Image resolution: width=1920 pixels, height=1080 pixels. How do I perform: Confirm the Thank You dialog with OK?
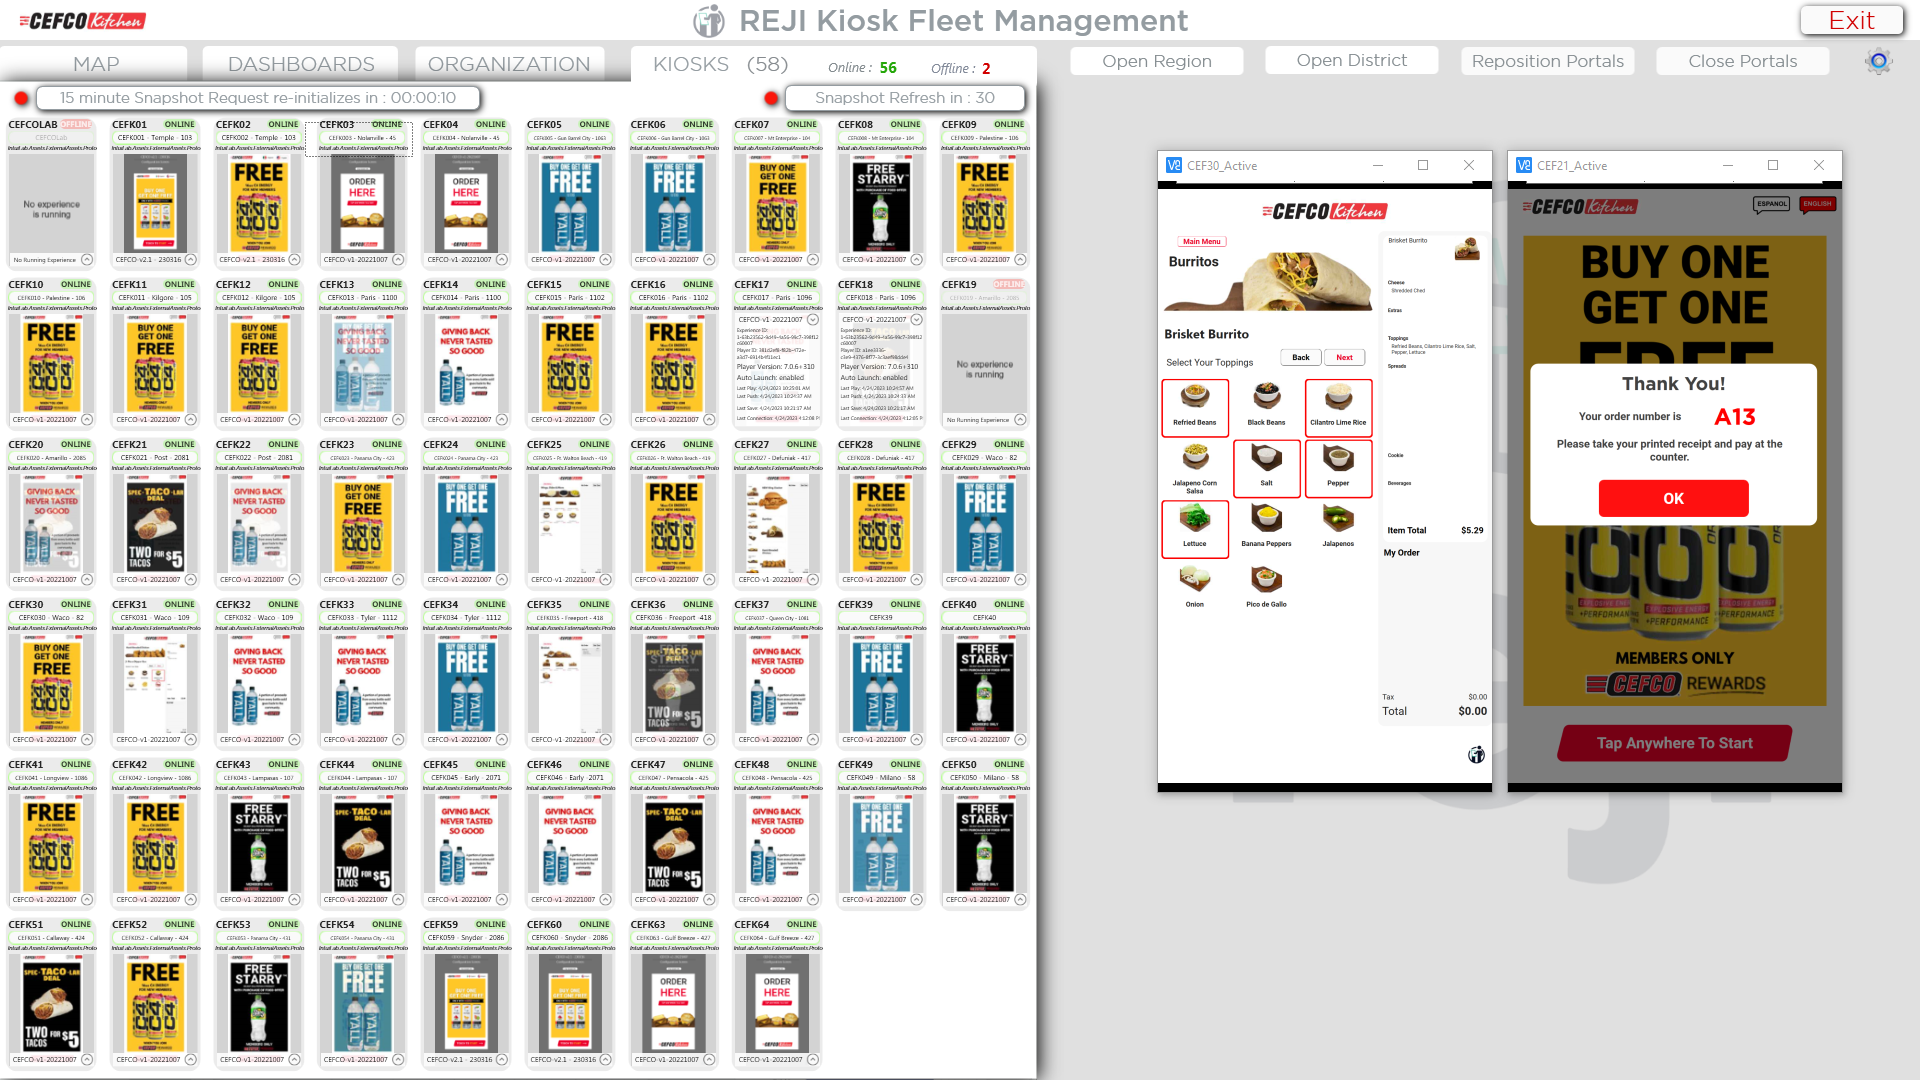tap(1674, 498)
